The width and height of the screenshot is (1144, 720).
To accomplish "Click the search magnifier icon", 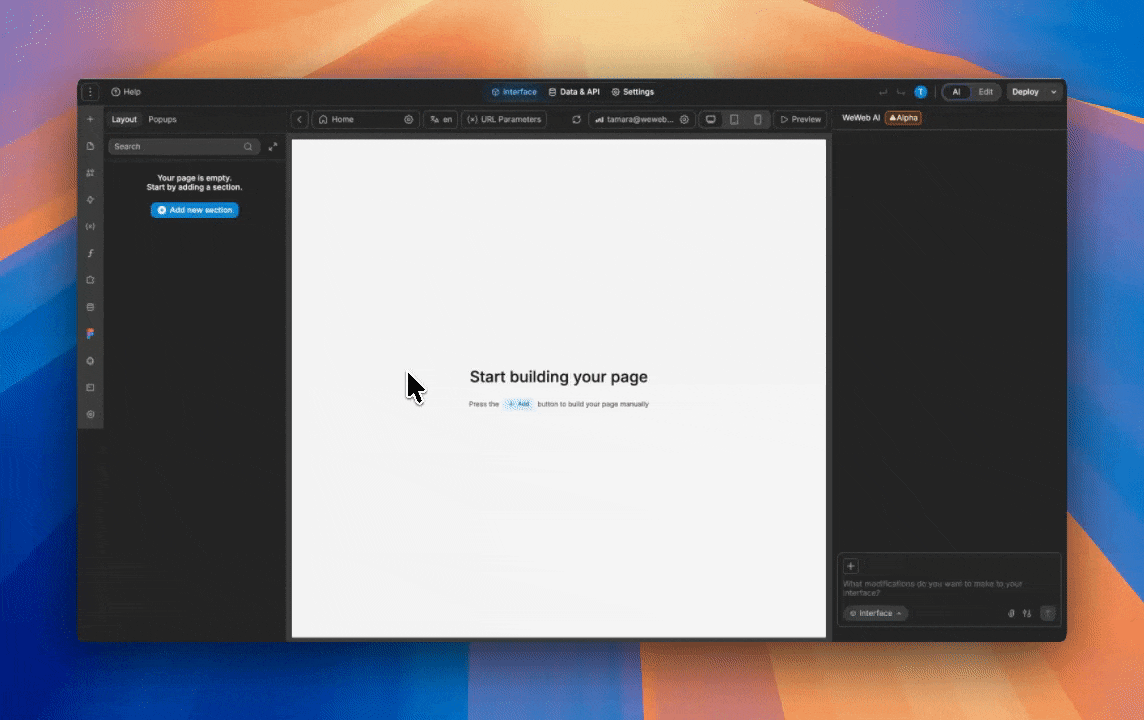I will coord(248,147).
